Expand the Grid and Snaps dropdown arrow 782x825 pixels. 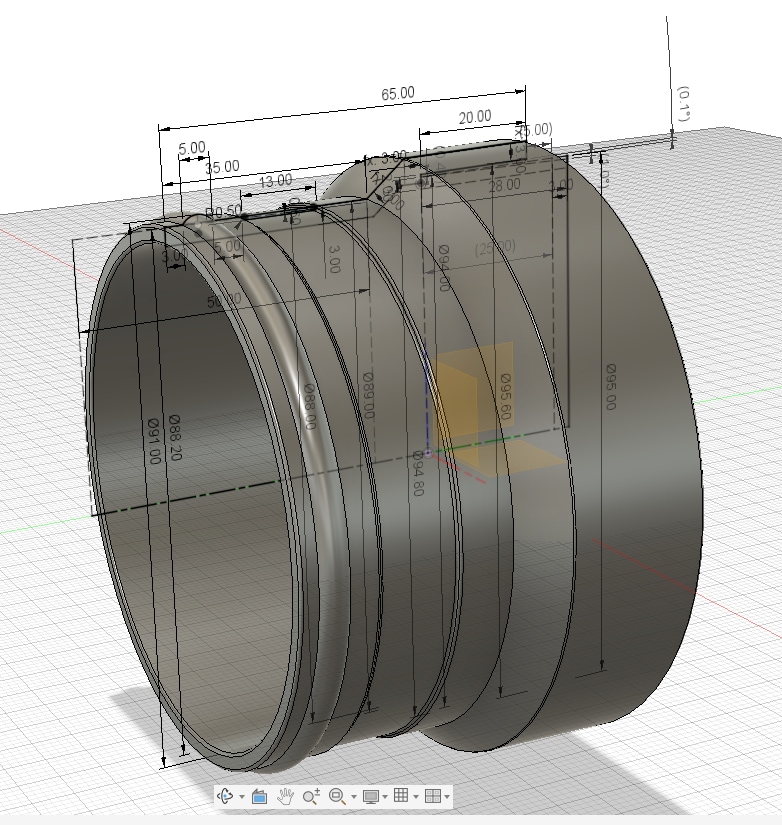(416, 797)
